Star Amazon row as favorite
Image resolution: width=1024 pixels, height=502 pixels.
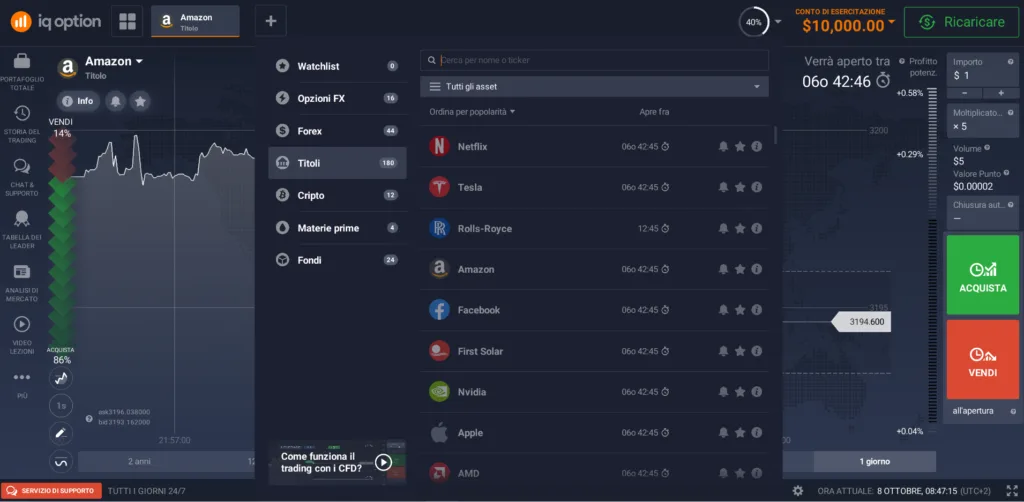click(740, 269)
